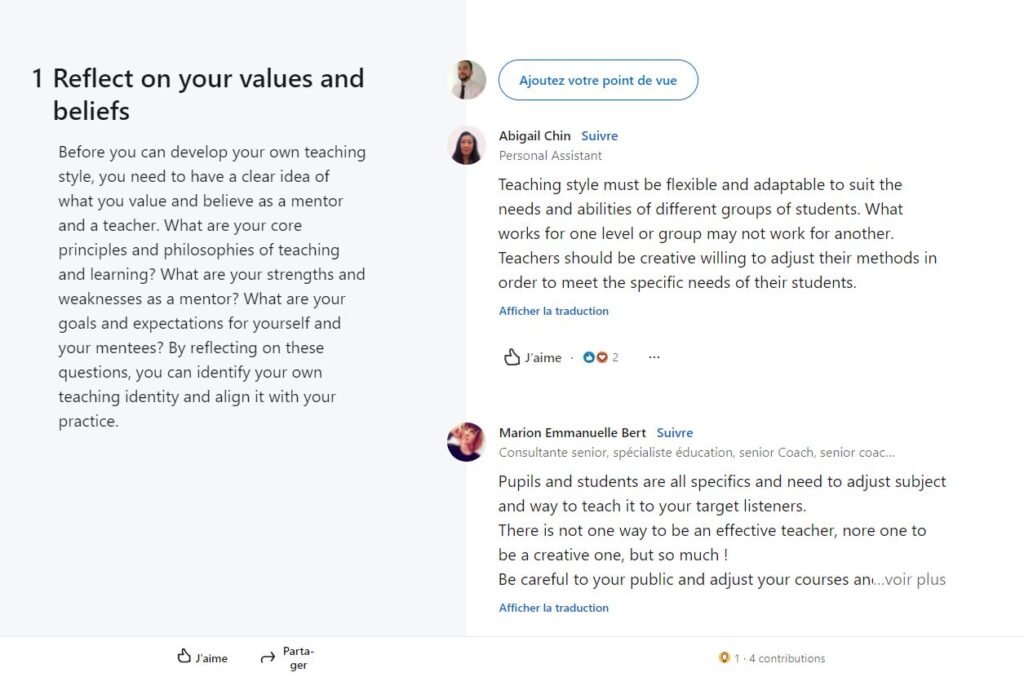Open the three-dots menu on Abigail's comment

654,357
